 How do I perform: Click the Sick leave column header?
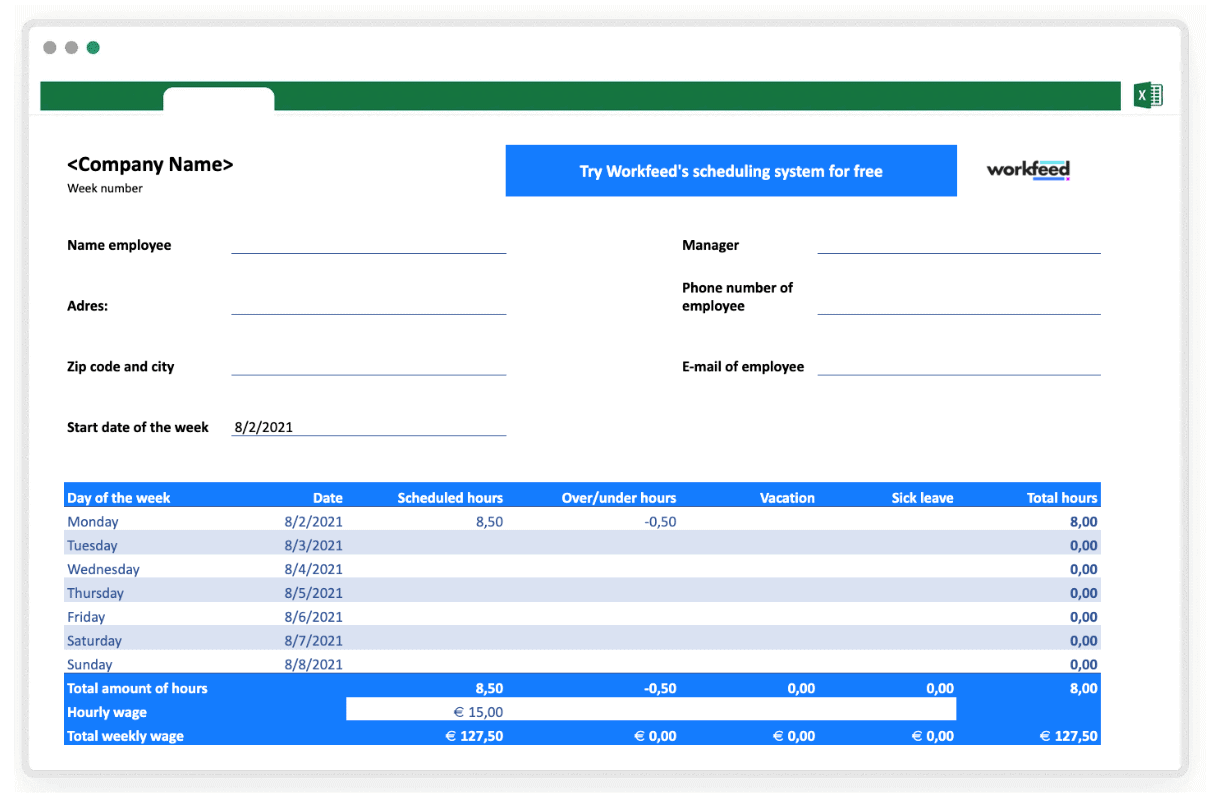click(922, 498)
